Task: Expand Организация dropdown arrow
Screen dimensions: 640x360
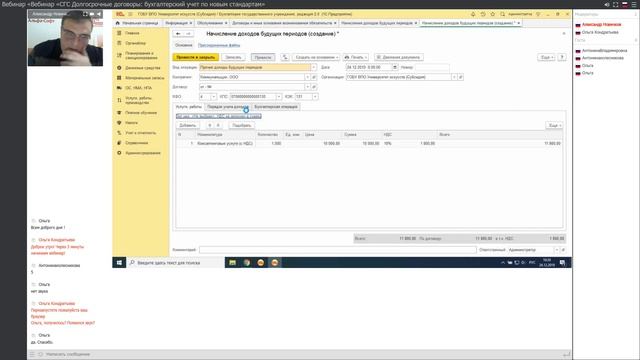Action: pyautogui.click(x=454, y=77)
